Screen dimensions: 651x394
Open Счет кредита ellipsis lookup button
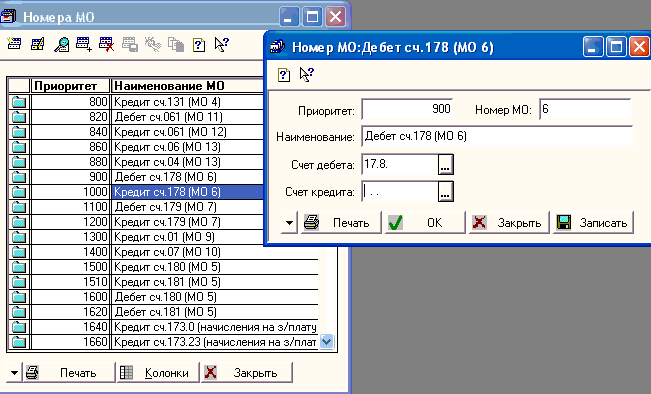coord(445,191)
